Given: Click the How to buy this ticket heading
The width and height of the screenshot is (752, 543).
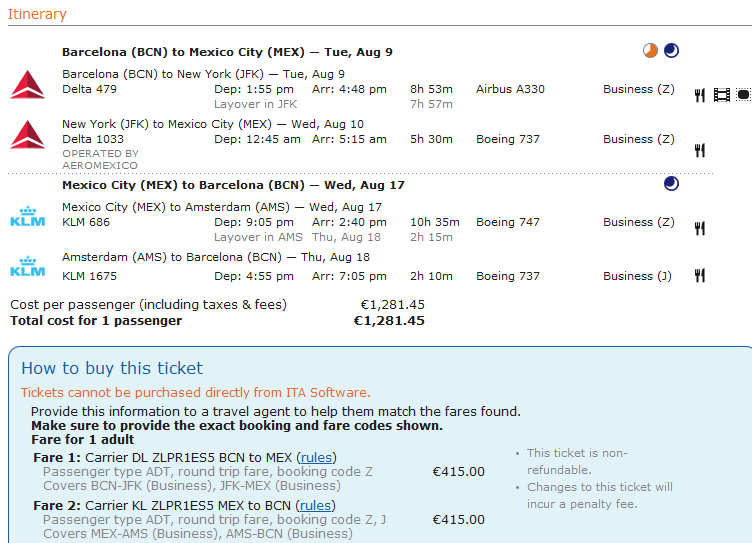Looking at the screenshot, I should pyautogui.click(x=112, y=368).
